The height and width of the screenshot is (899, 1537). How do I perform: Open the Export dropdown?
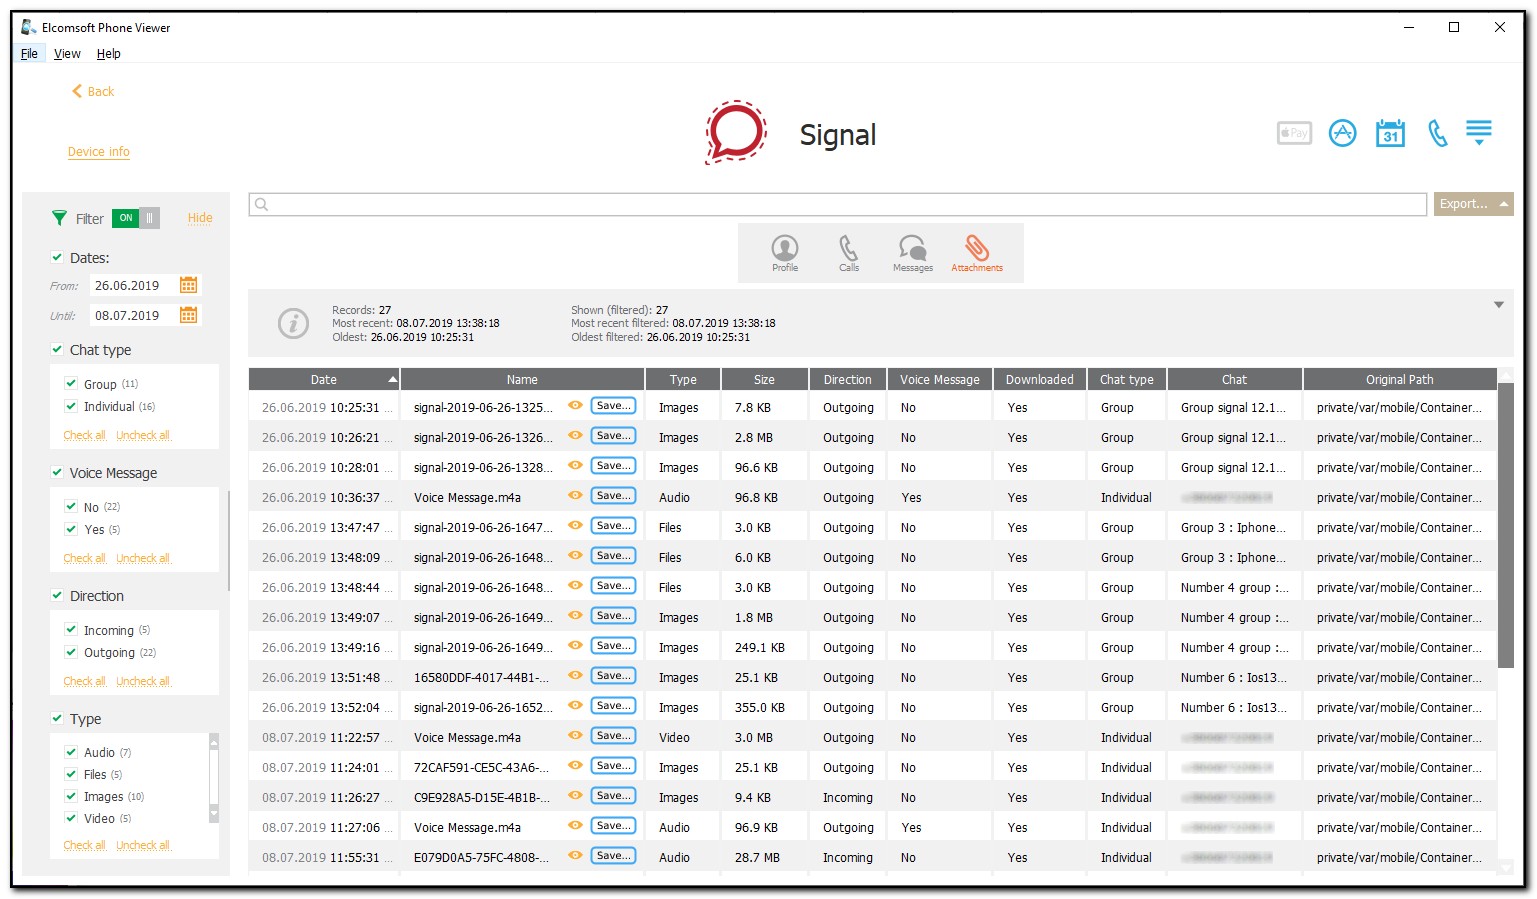pos(1473,204)
